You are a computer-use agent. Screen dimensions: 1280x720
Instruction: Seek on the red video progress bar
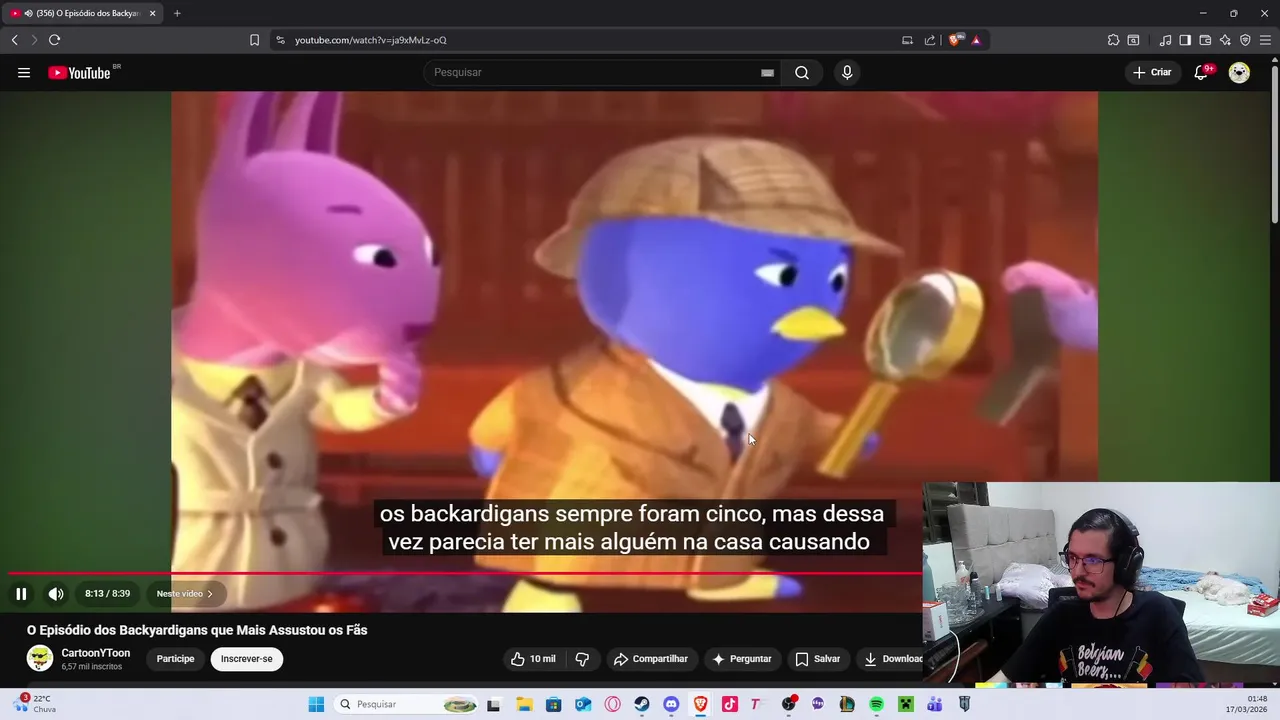click(465, 574)
